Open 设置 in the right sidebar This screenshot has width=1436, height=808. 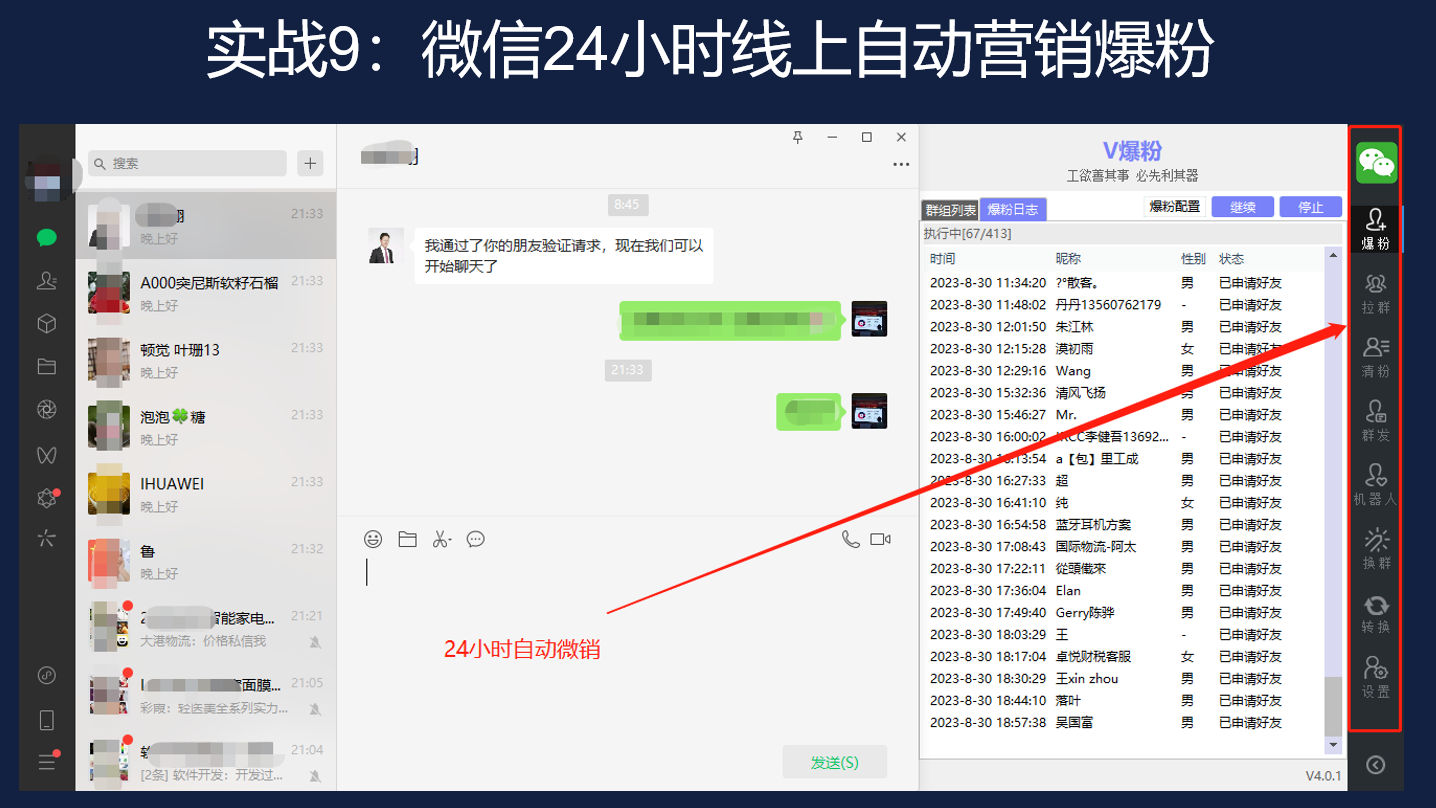tap(1376, 678)
